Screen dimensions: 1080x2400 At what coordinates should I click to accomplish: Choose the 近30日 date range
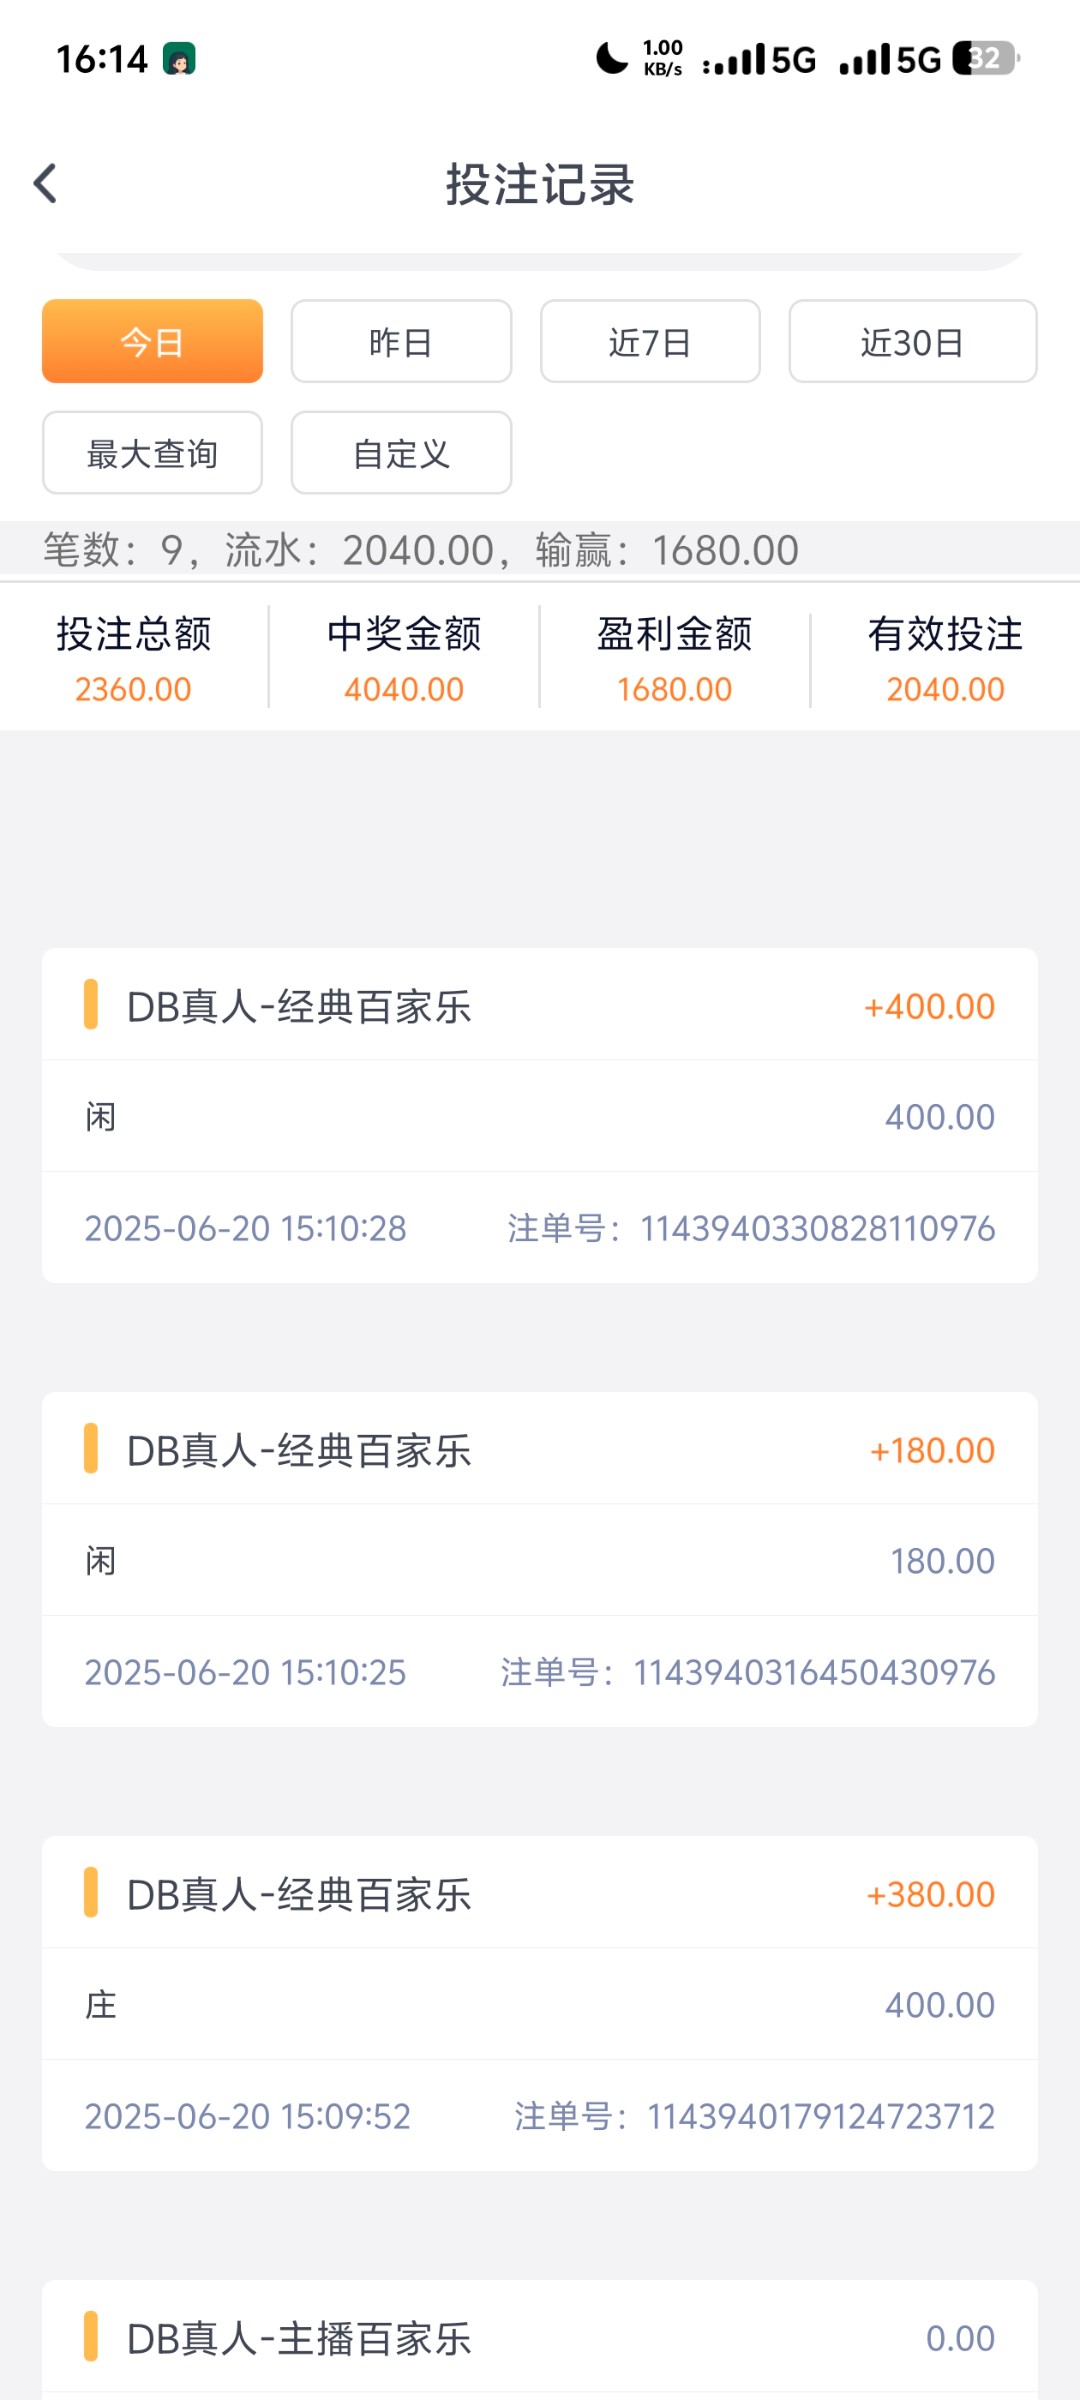coord(912,342)
